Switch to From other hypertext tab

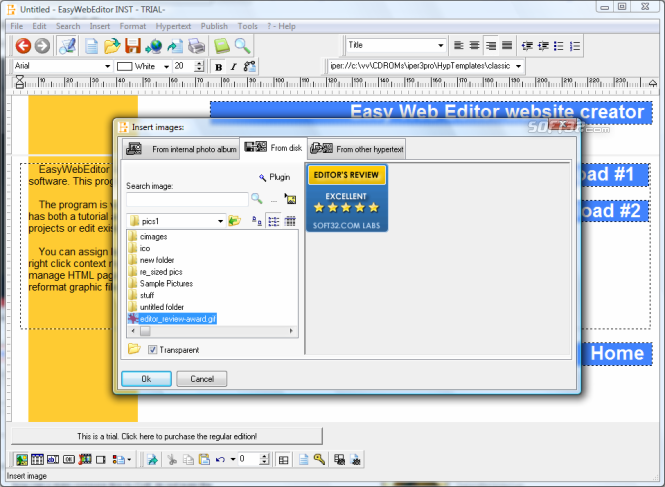[x=357, y=149]
